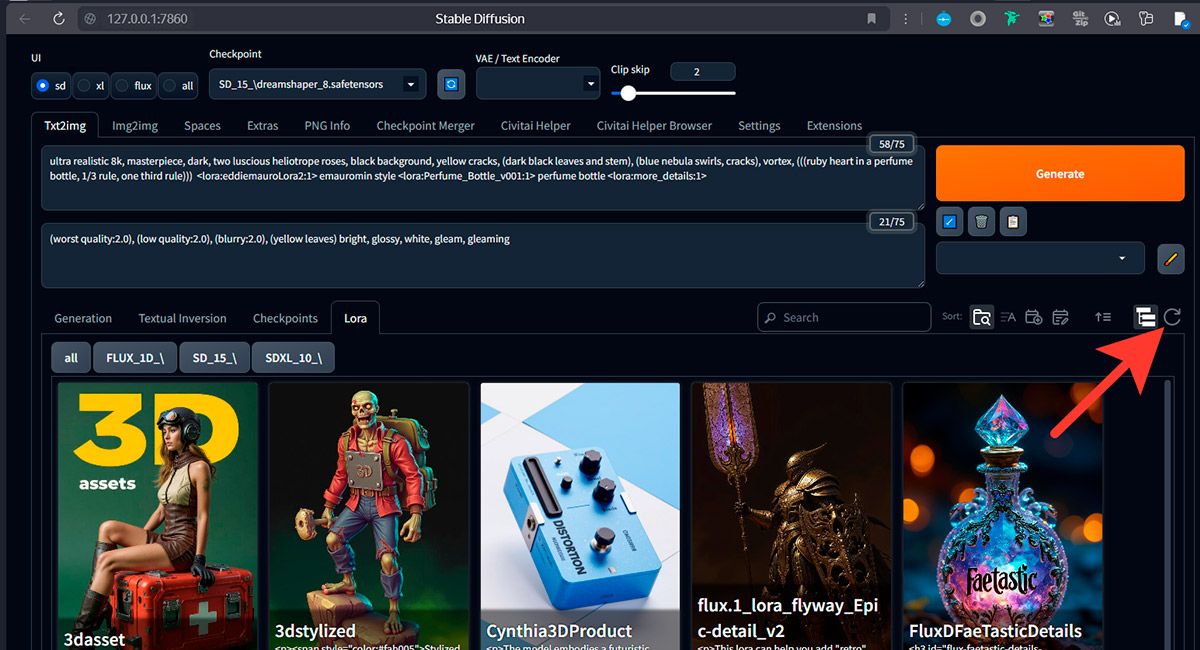
Task: Select the 3dstylized Lora card
Action: pyautogui.click(x=369, y=516)
